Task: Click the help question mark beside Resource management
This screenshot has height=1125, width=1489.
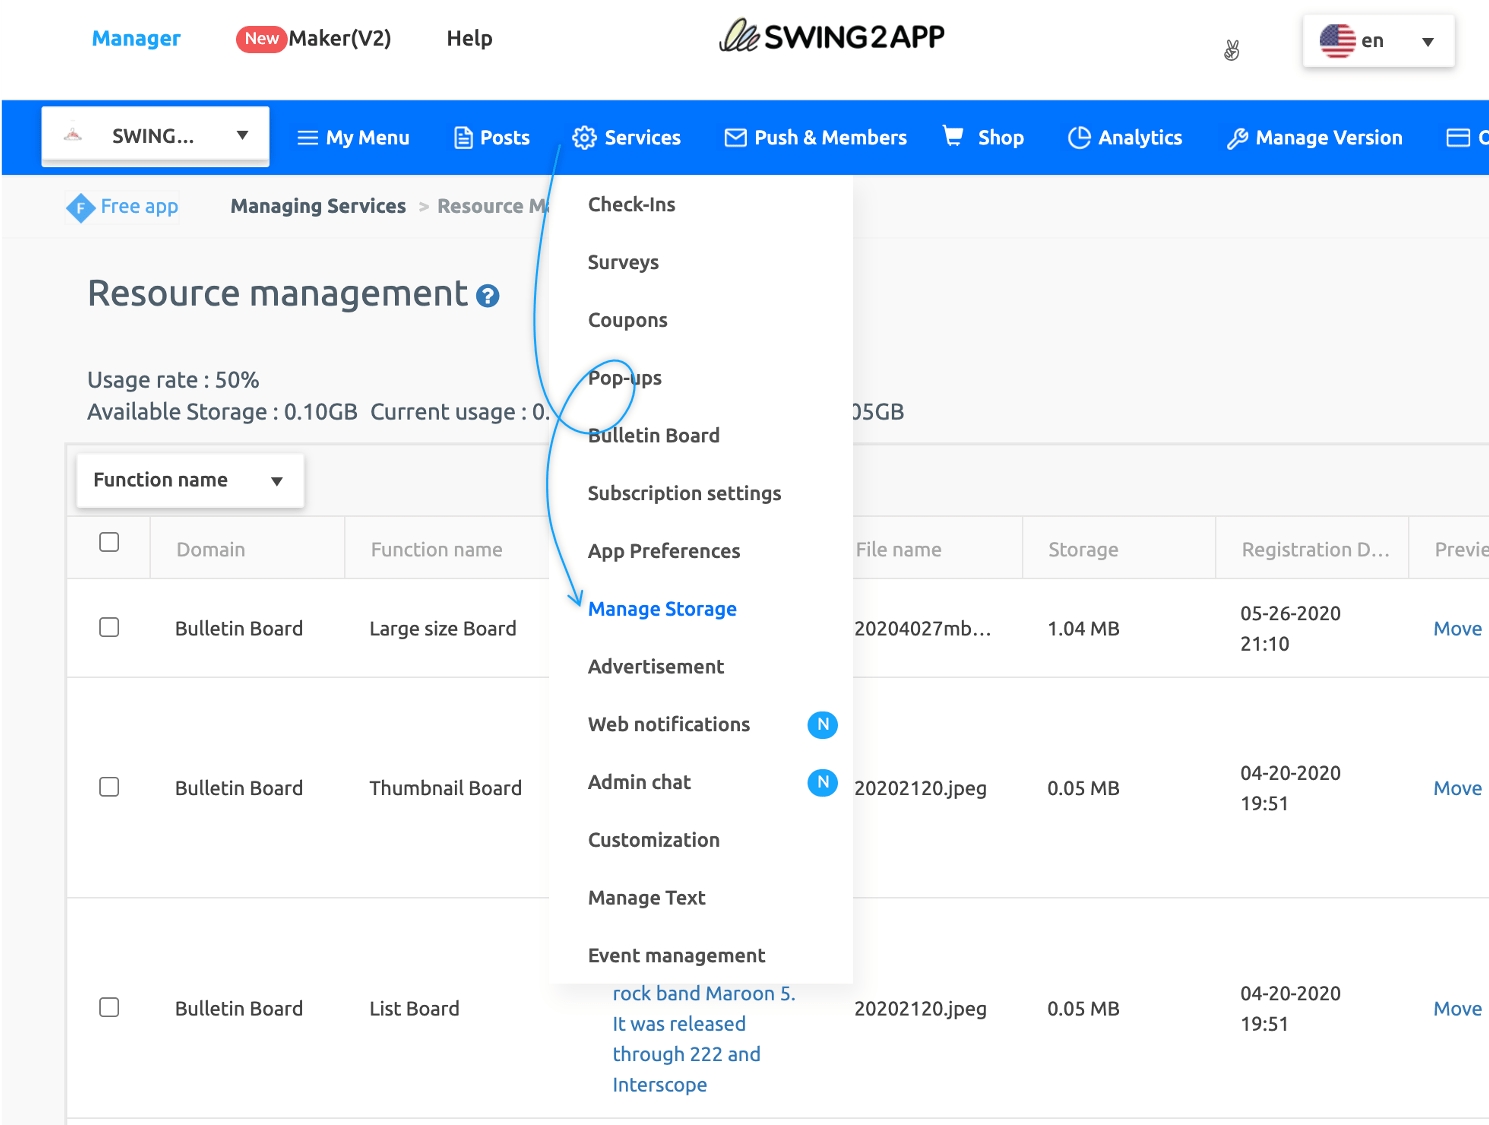Action: point(488,296)
